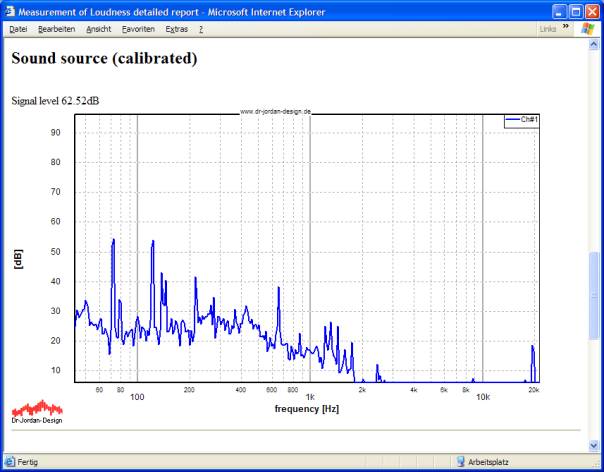Click the Internet Explorer page icon in title bar
604x472 pixels.
pos(10,10)
